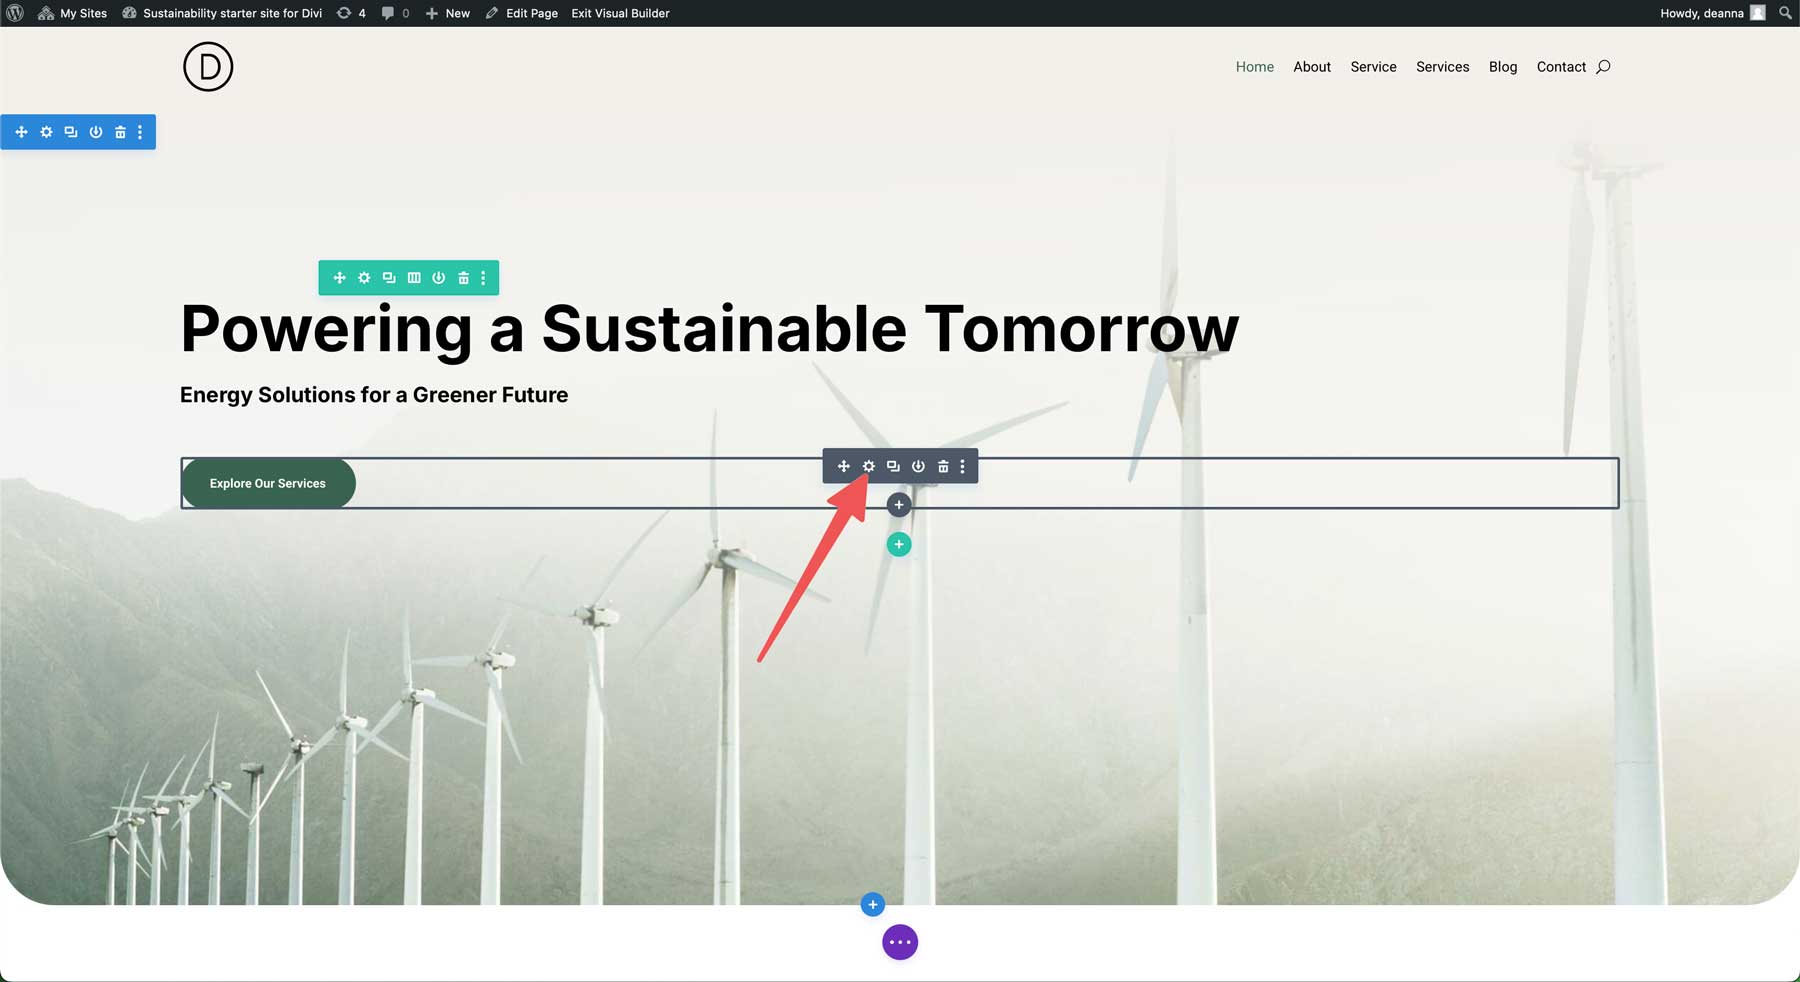Duplicate the section using the blue copy icon
1800x982 pixels.
click(x=70, y=131)
